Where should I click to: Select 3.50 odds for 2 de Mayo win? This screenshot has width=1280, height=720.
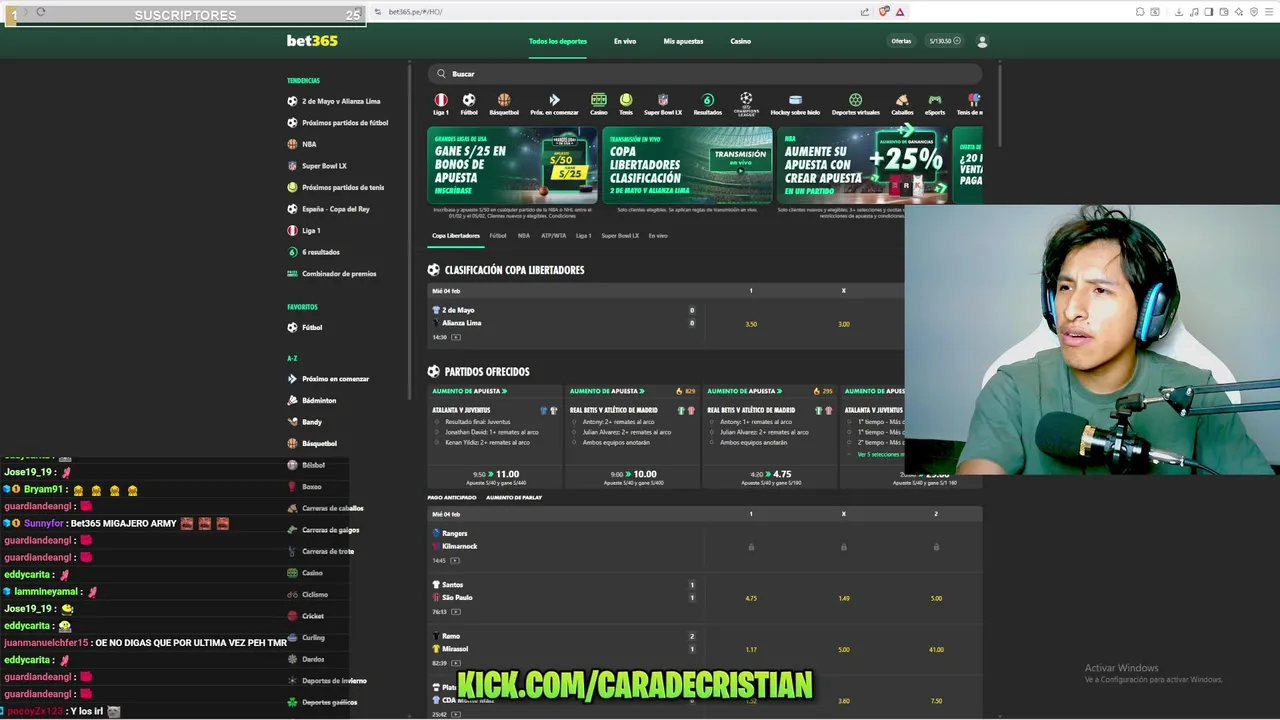click(x=751, y=324)
